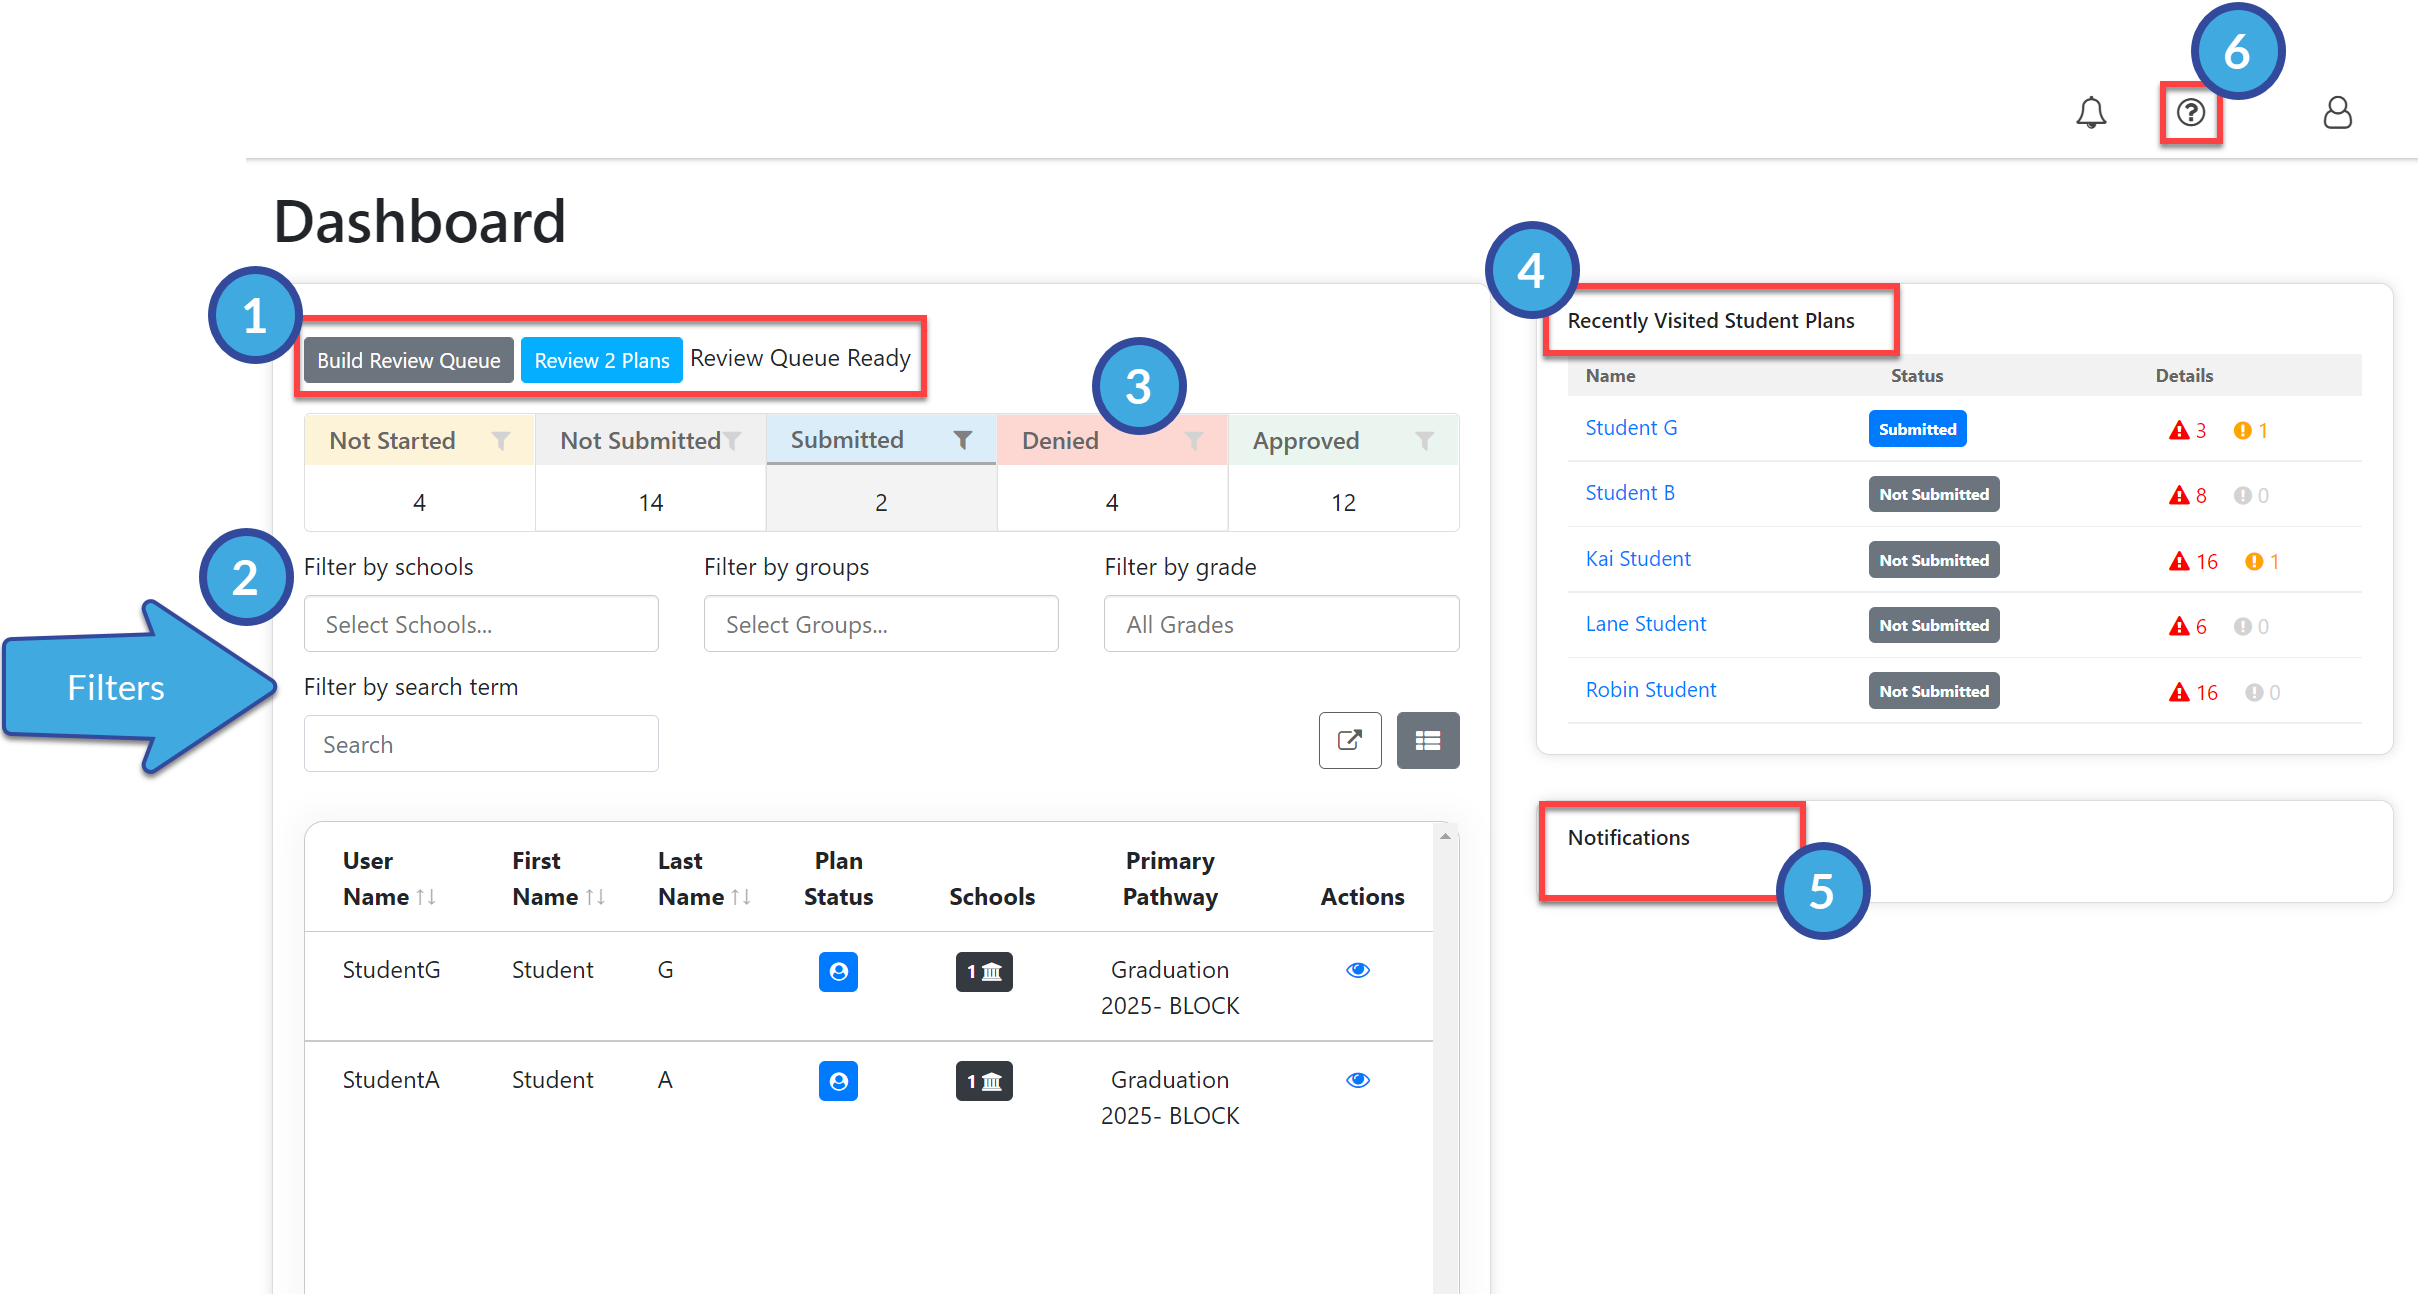Screen dimensions: 2418x1294
Task: Toggle the Approved filter funnel
Action: pyautogui.click(x=1424, y=440)
